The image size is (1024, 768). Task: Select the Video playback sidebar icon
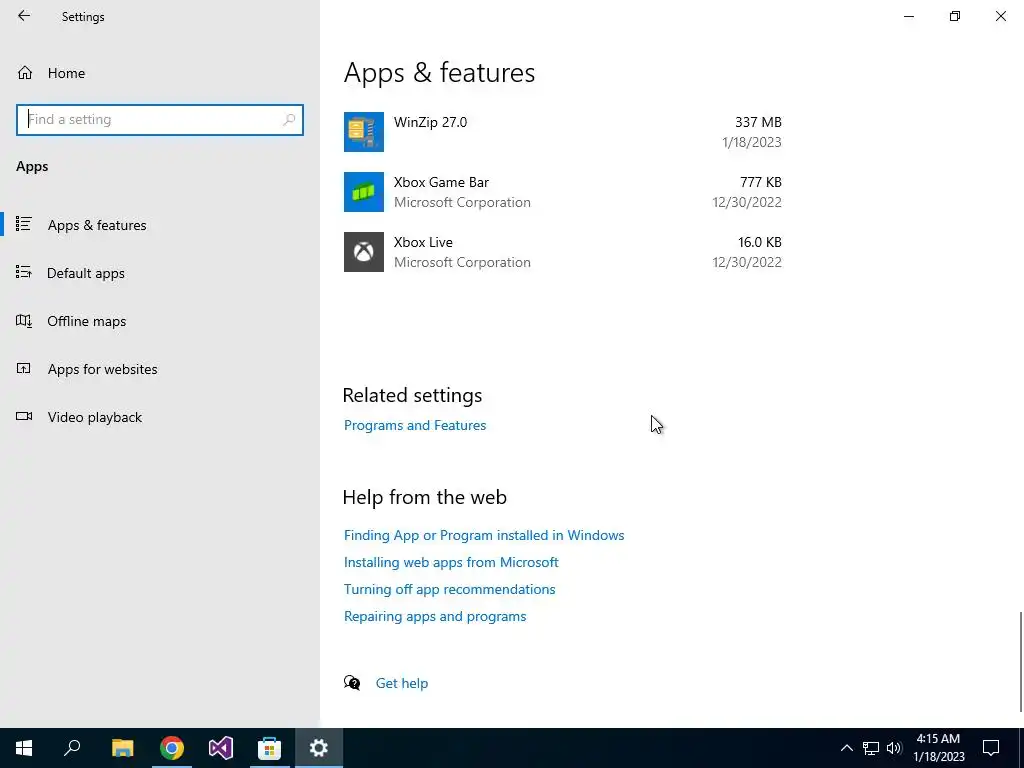tap(24, 417)
